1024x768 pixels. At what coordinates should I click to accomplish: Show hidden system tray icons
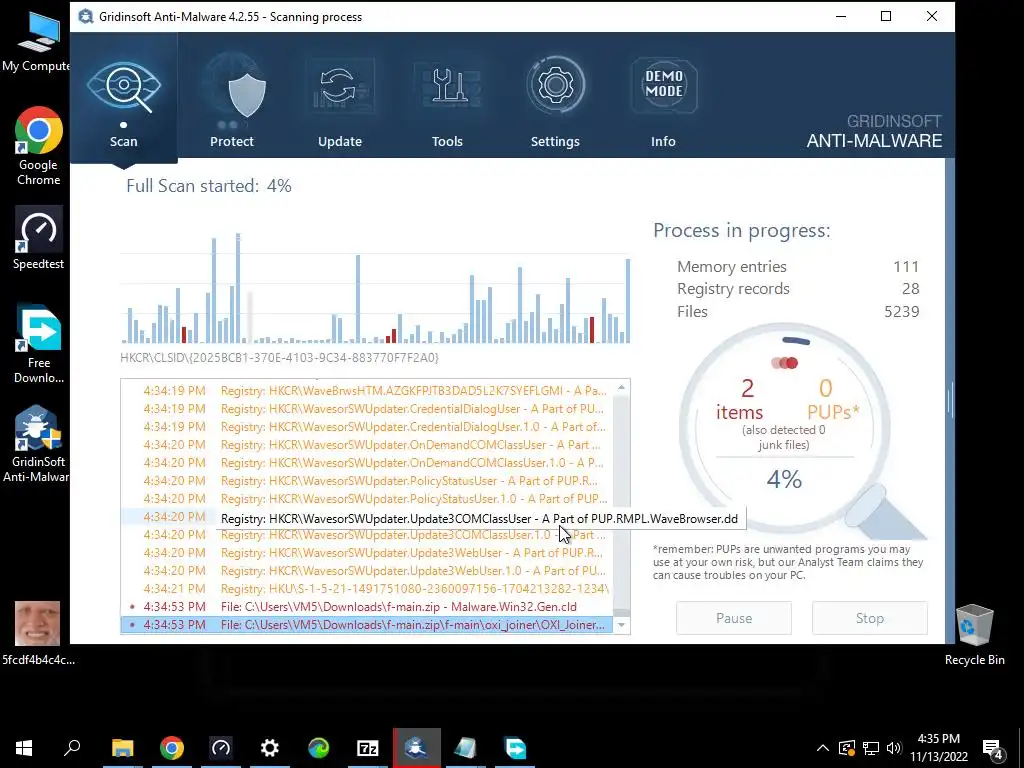point(823,748)
